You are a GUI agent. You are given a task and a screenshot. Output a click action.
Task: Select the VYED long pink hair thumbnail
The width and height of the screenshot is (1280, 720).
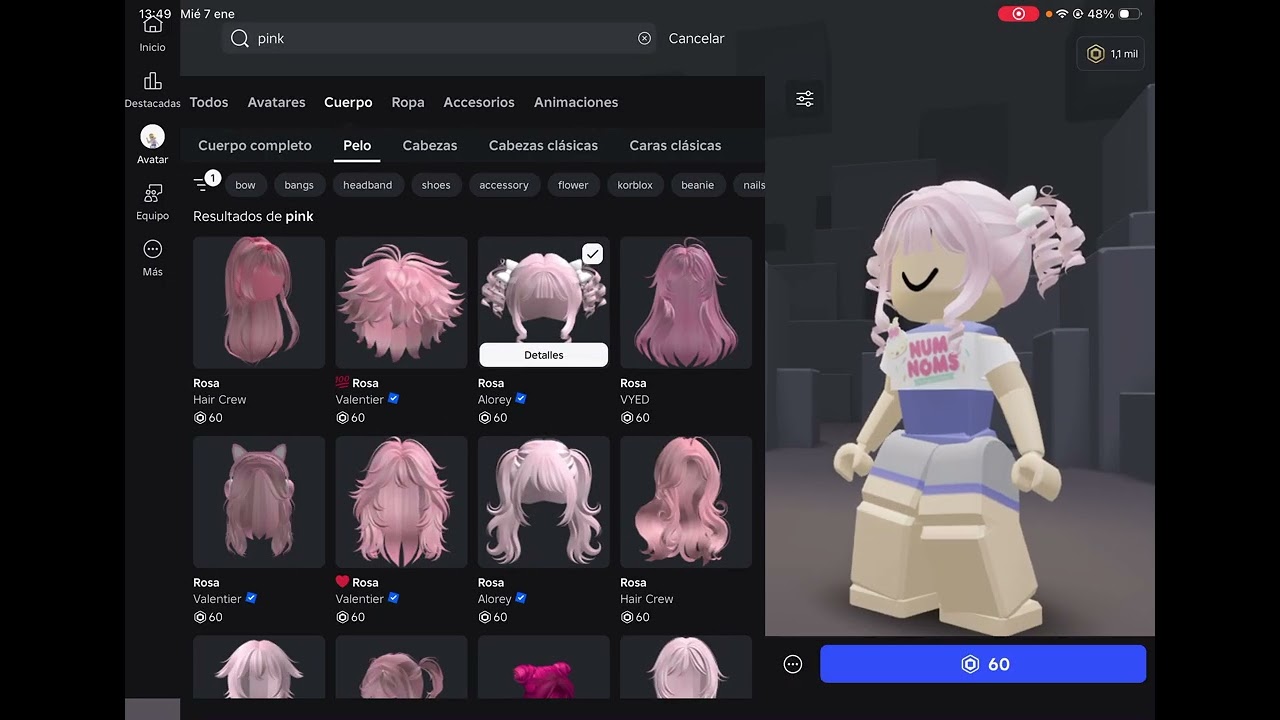coord(686,302)
